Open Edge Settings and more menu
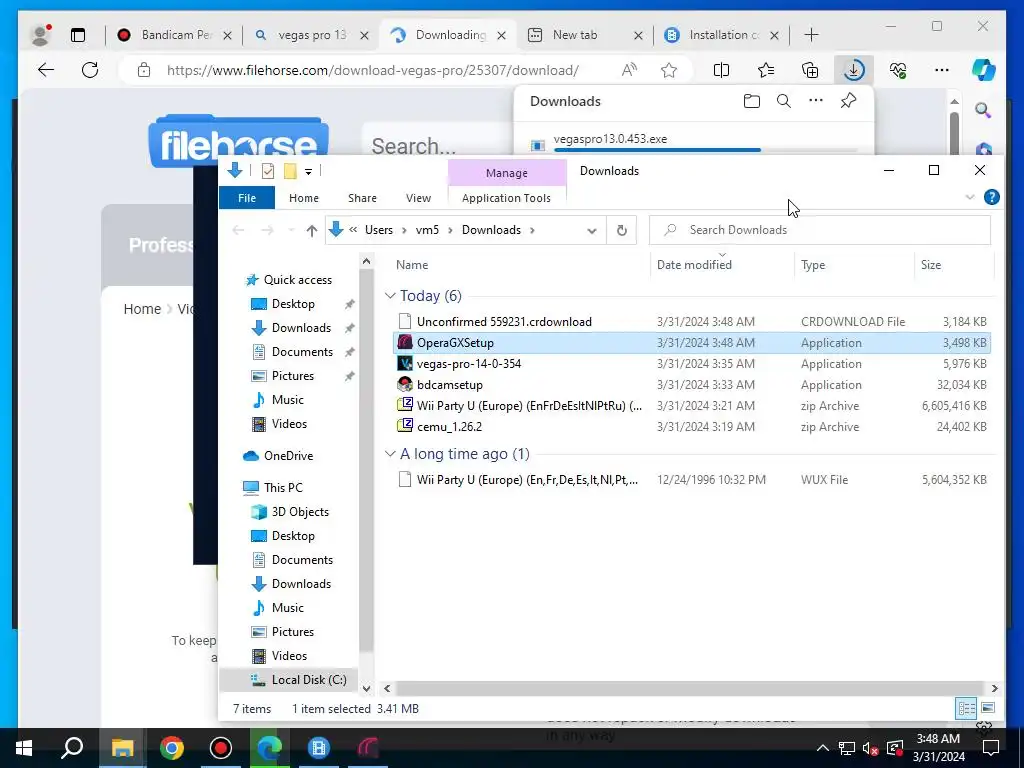Screen dimensions: 1024x768 click(942, 70)
